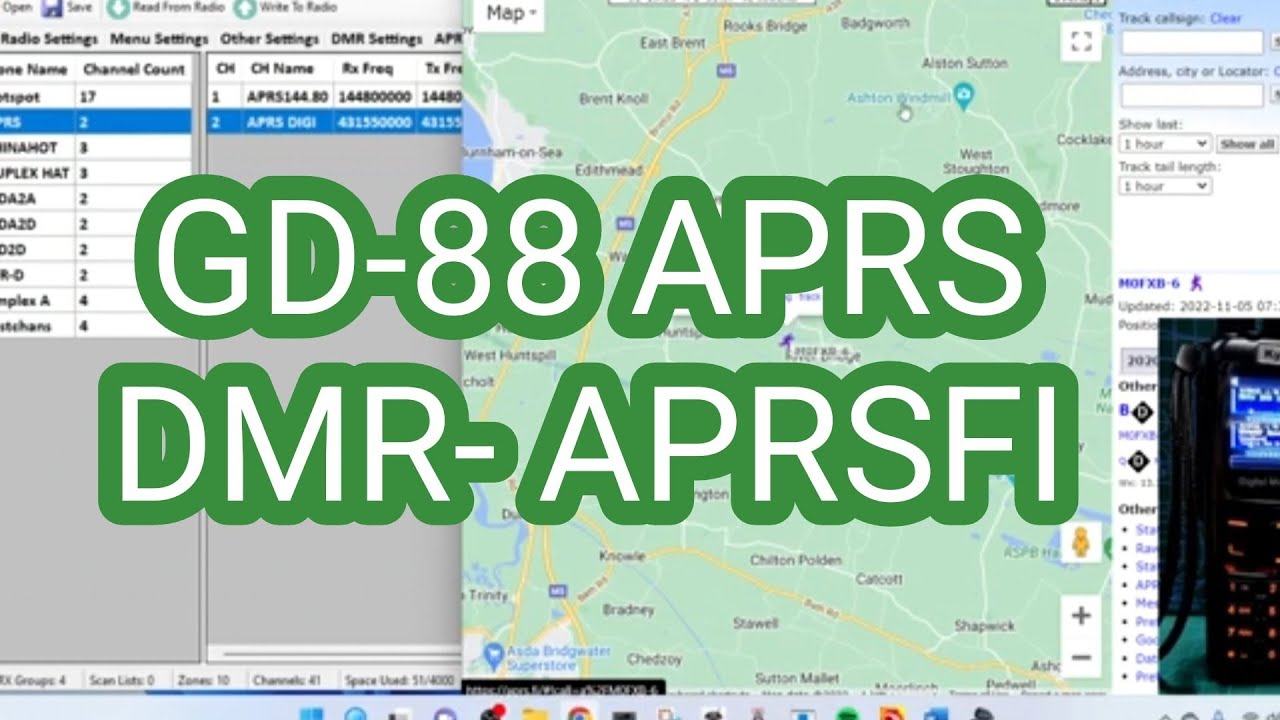Click the Read From Radio toolbar button
Viewport: 1280px width, 720px height.
(x=164, y=8)
